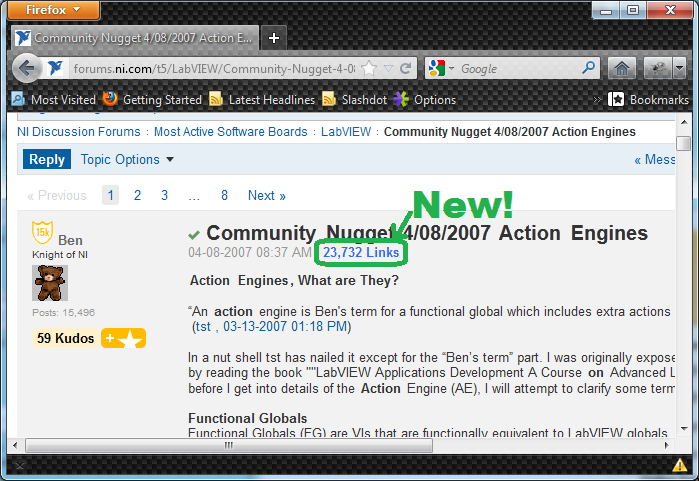Open dropdown arrow next to add-on icon
The image size is (699, 481).
coord(679,69)
